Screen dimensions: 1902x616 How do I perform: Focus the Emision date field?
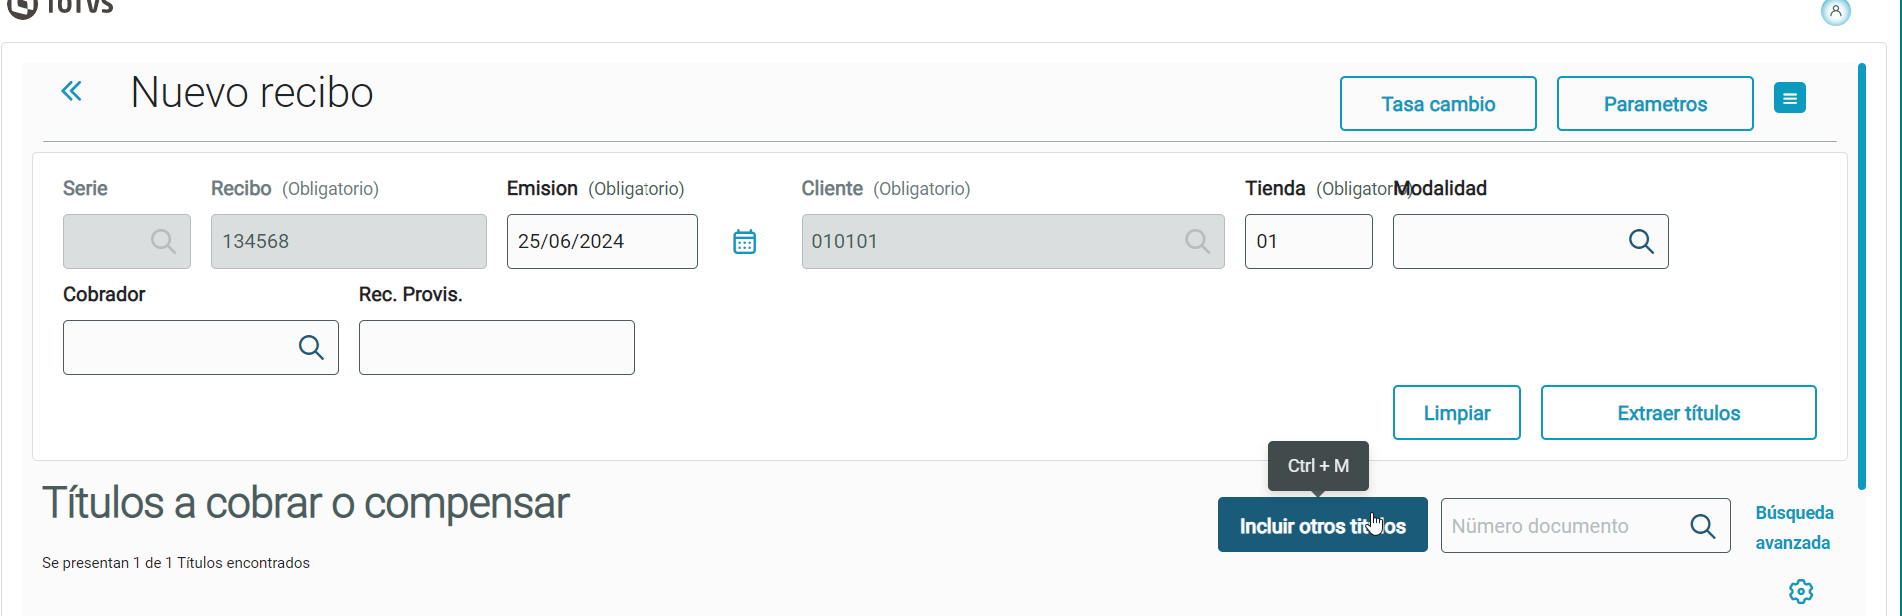602,241
